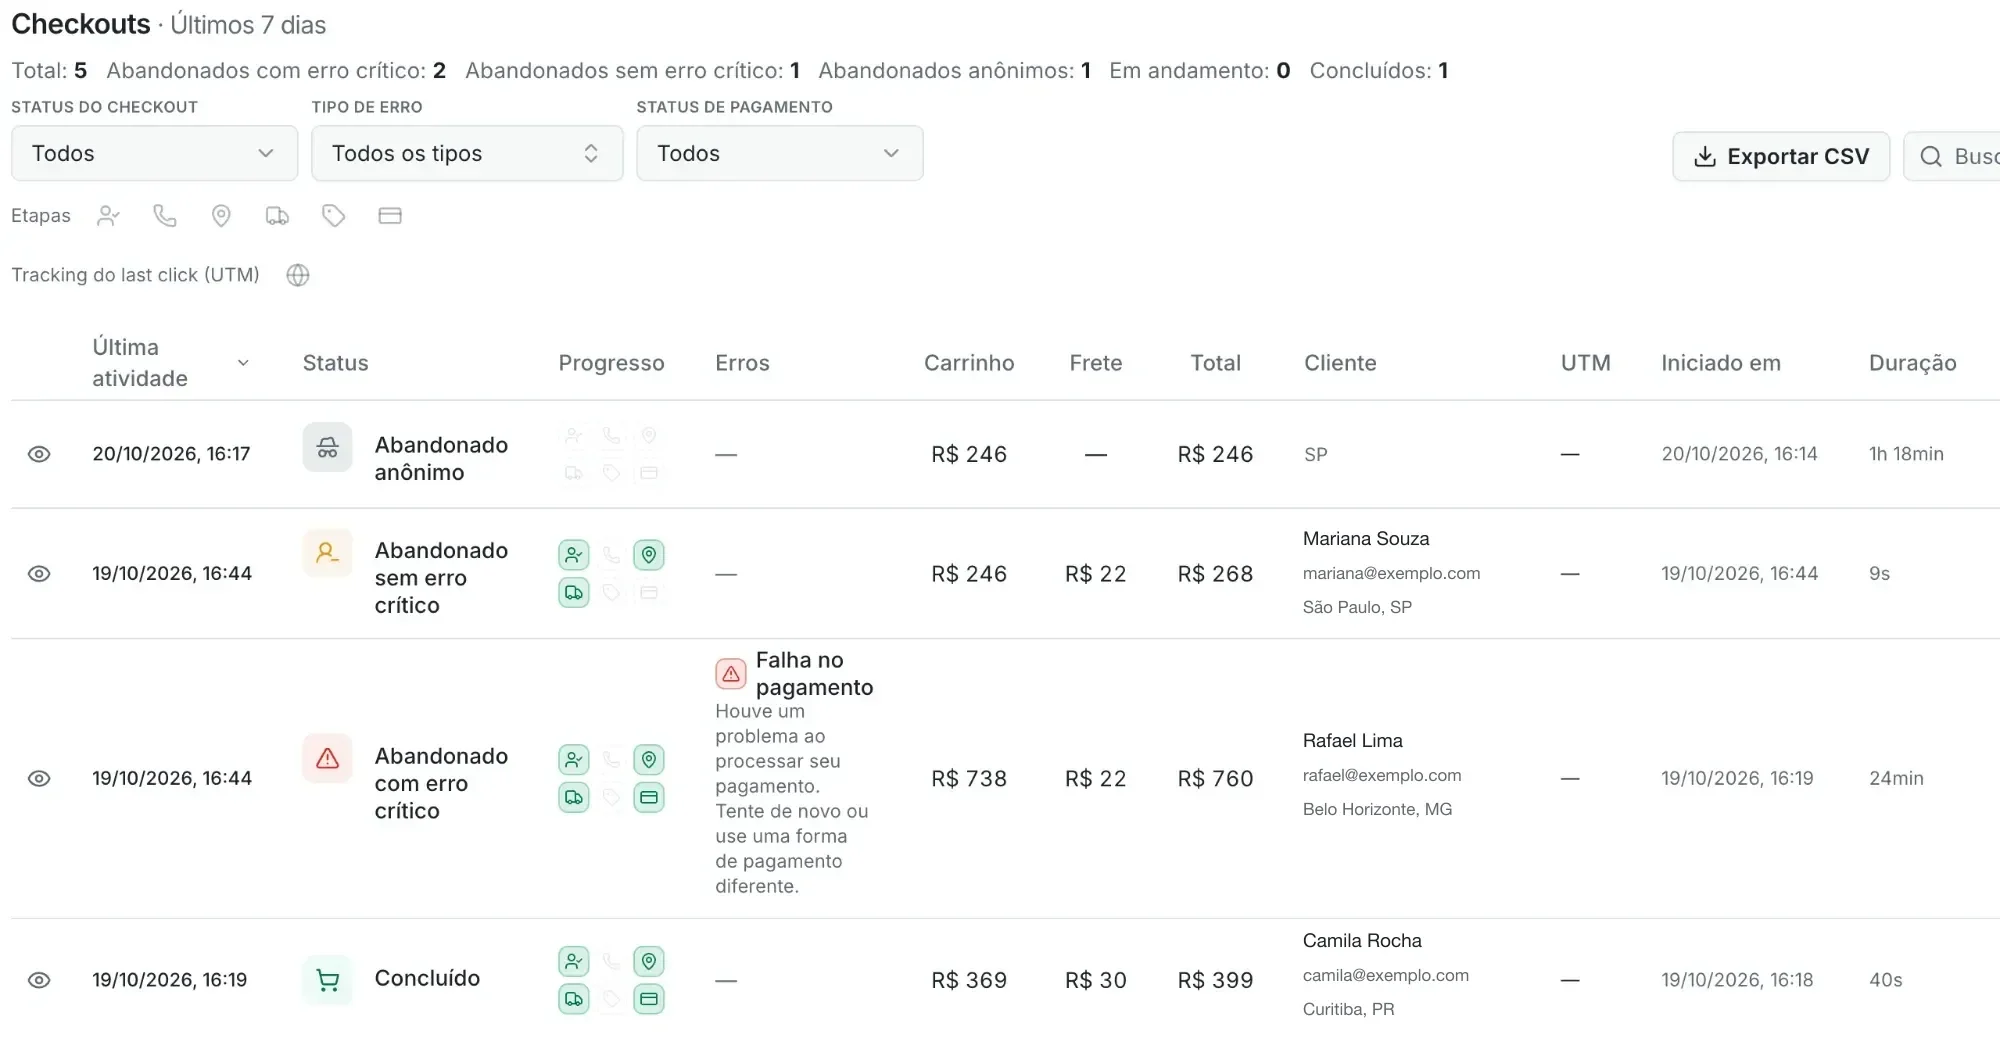Click the R$ 760 total value
The image size is (2000, 1040).
click(1215, 779)
